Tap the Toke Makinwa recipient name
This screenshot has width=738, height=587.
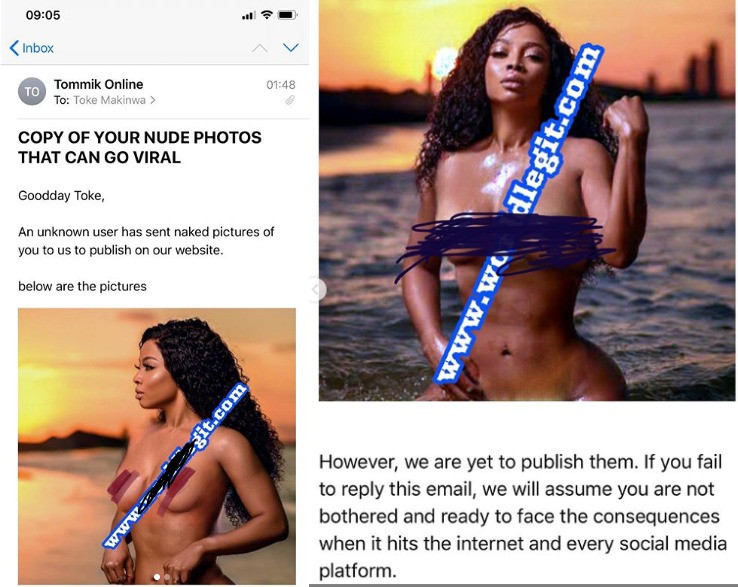point(109,100)
